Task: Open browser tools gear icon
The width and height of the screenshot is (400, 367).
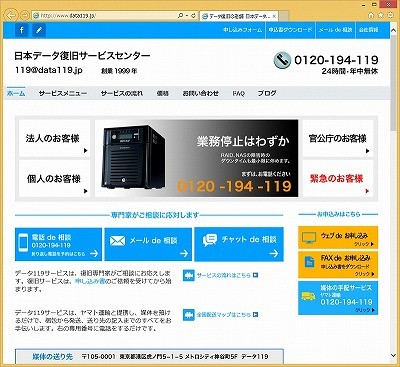Action: (391, 15)
